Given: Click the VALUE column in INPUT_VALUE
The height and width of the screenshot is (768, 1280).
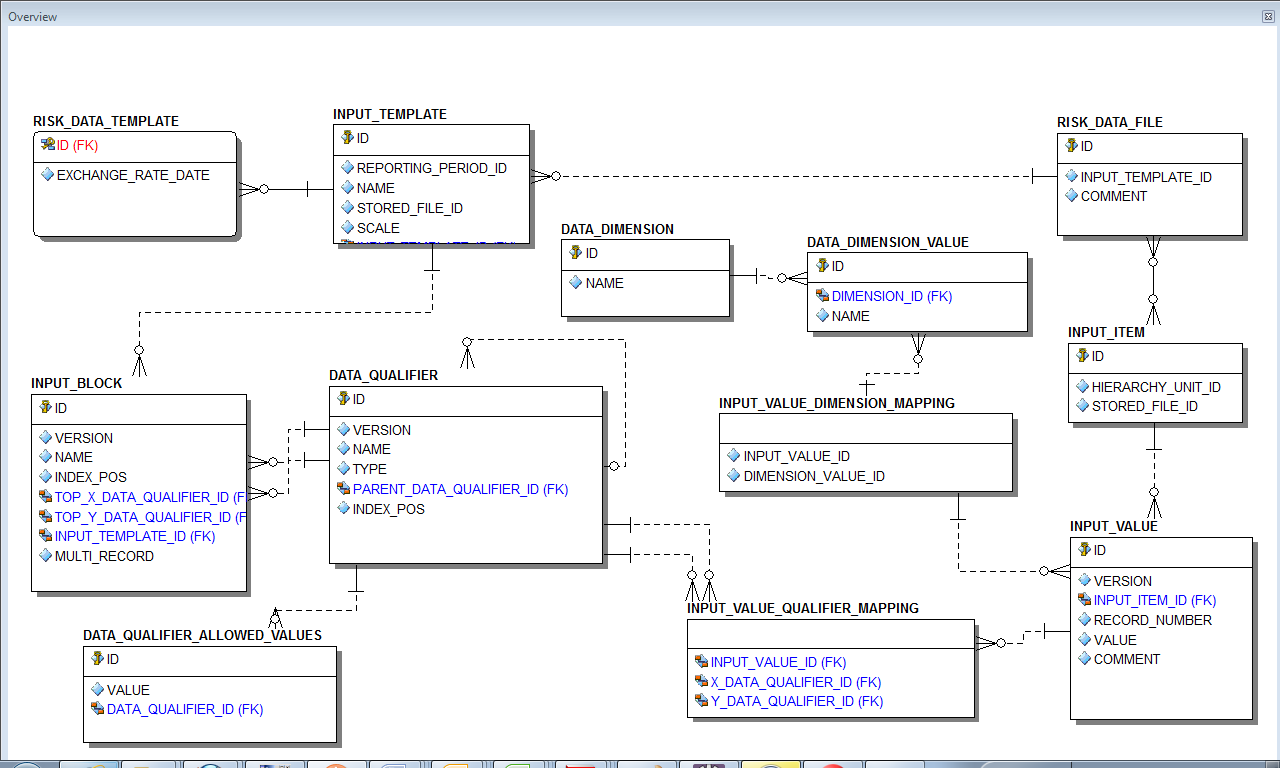Looking at the screenshot, I should [x=1115, y=640].
